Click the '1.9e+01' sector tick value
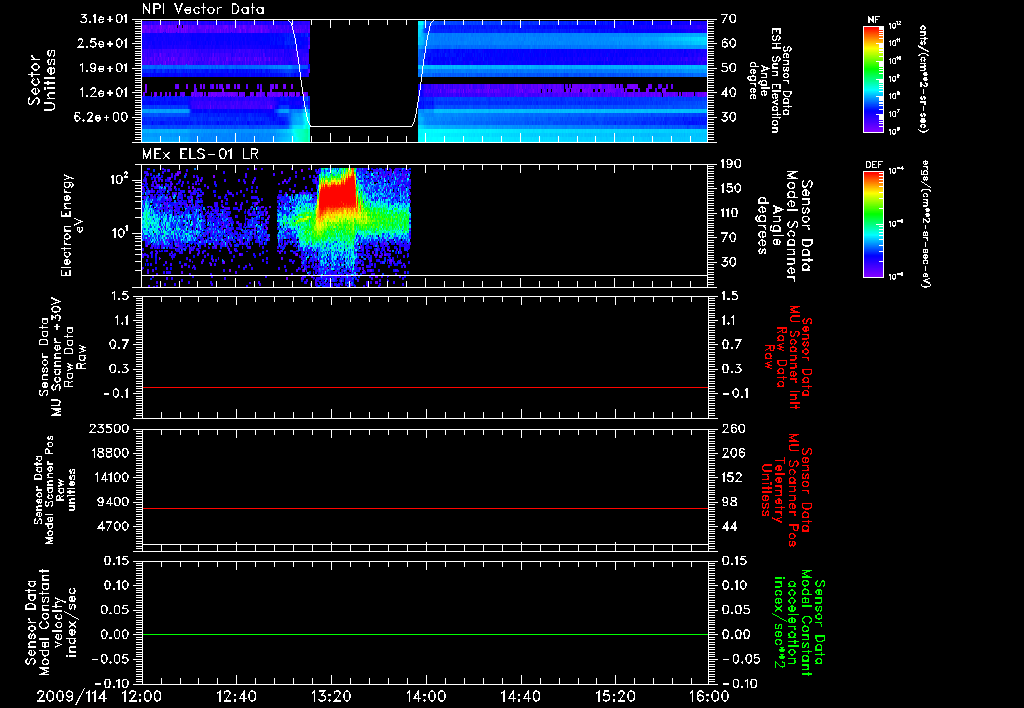 click(104, 68)
